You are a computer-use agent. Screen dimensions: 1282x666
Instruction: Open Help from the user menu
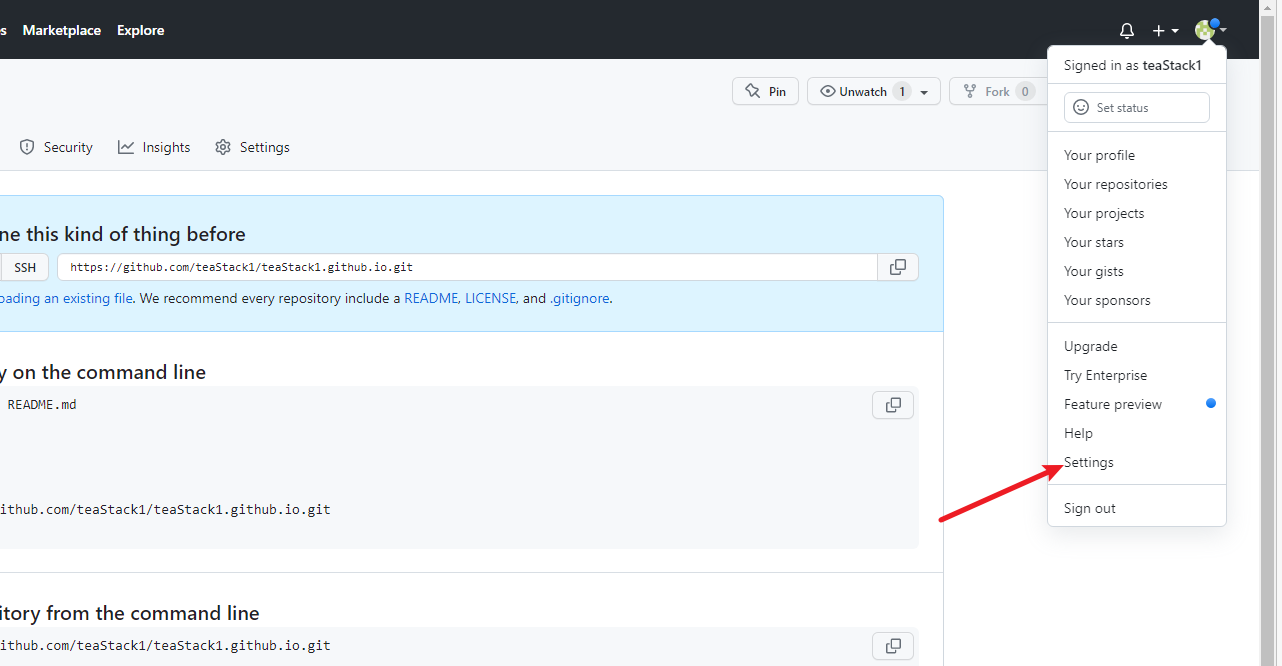pyautogui.click(x=1136, y=433)
